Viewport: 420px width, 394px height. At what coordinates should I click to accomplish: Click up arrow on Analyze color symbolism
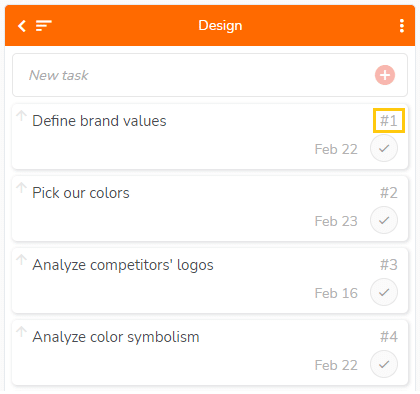(21, 332)
